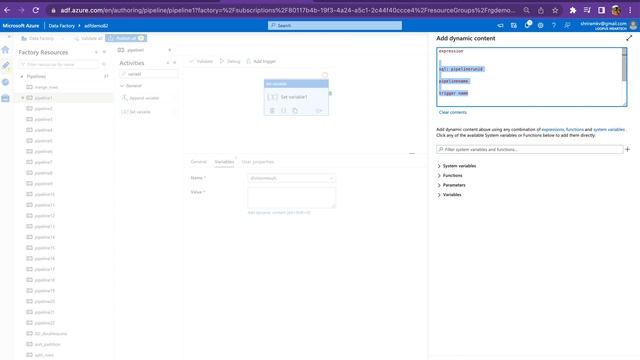Switch to the General tab
The image size is (640, 360).
click(199, 162)
